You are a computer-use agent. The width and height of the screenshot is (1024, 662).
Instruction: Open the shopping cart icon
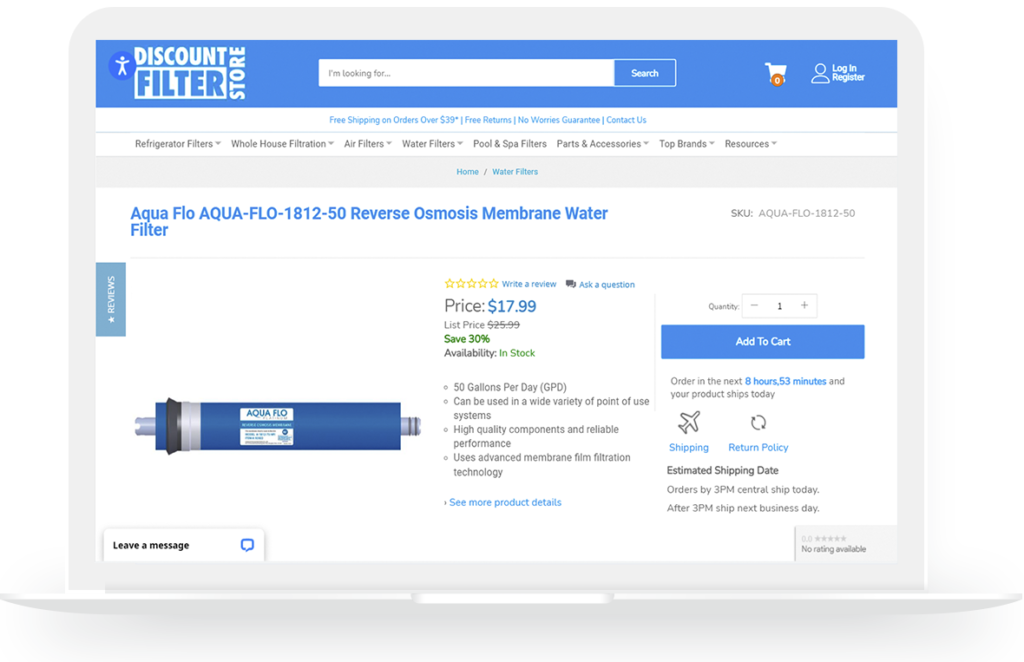775,73
